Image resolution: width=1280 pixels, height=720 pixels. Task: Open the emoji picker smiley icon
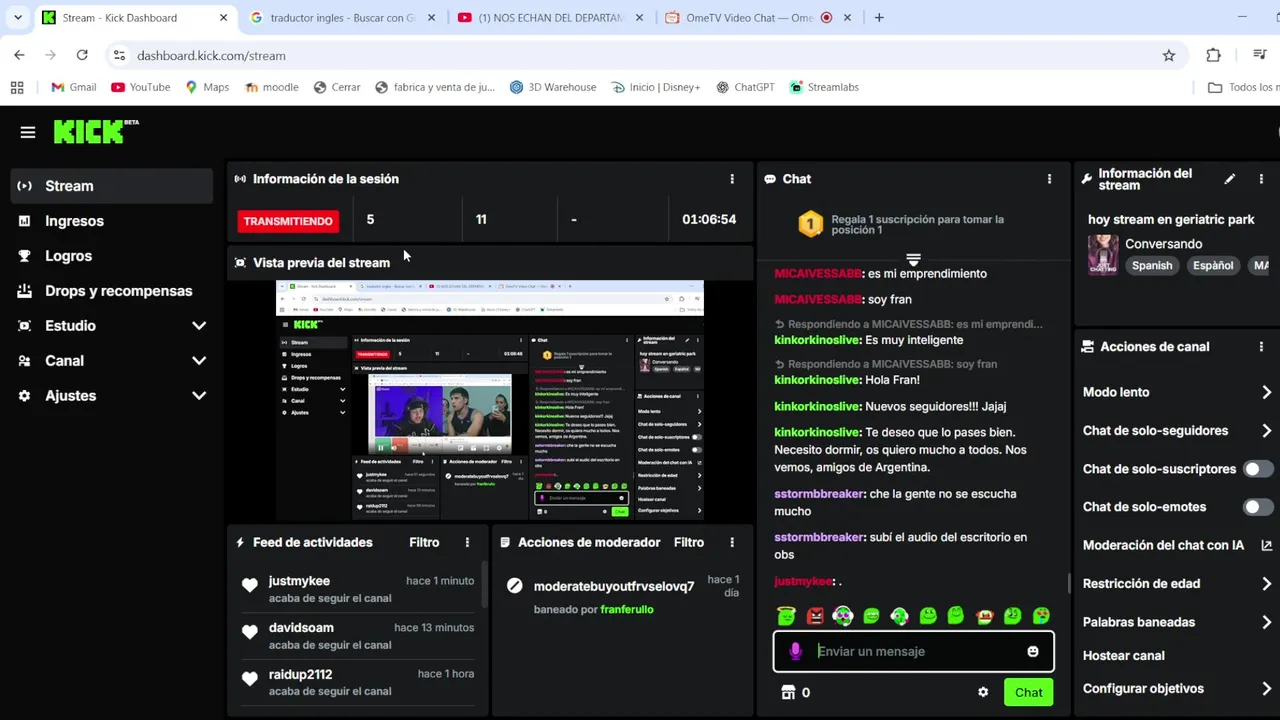[x=1033, y=651]
